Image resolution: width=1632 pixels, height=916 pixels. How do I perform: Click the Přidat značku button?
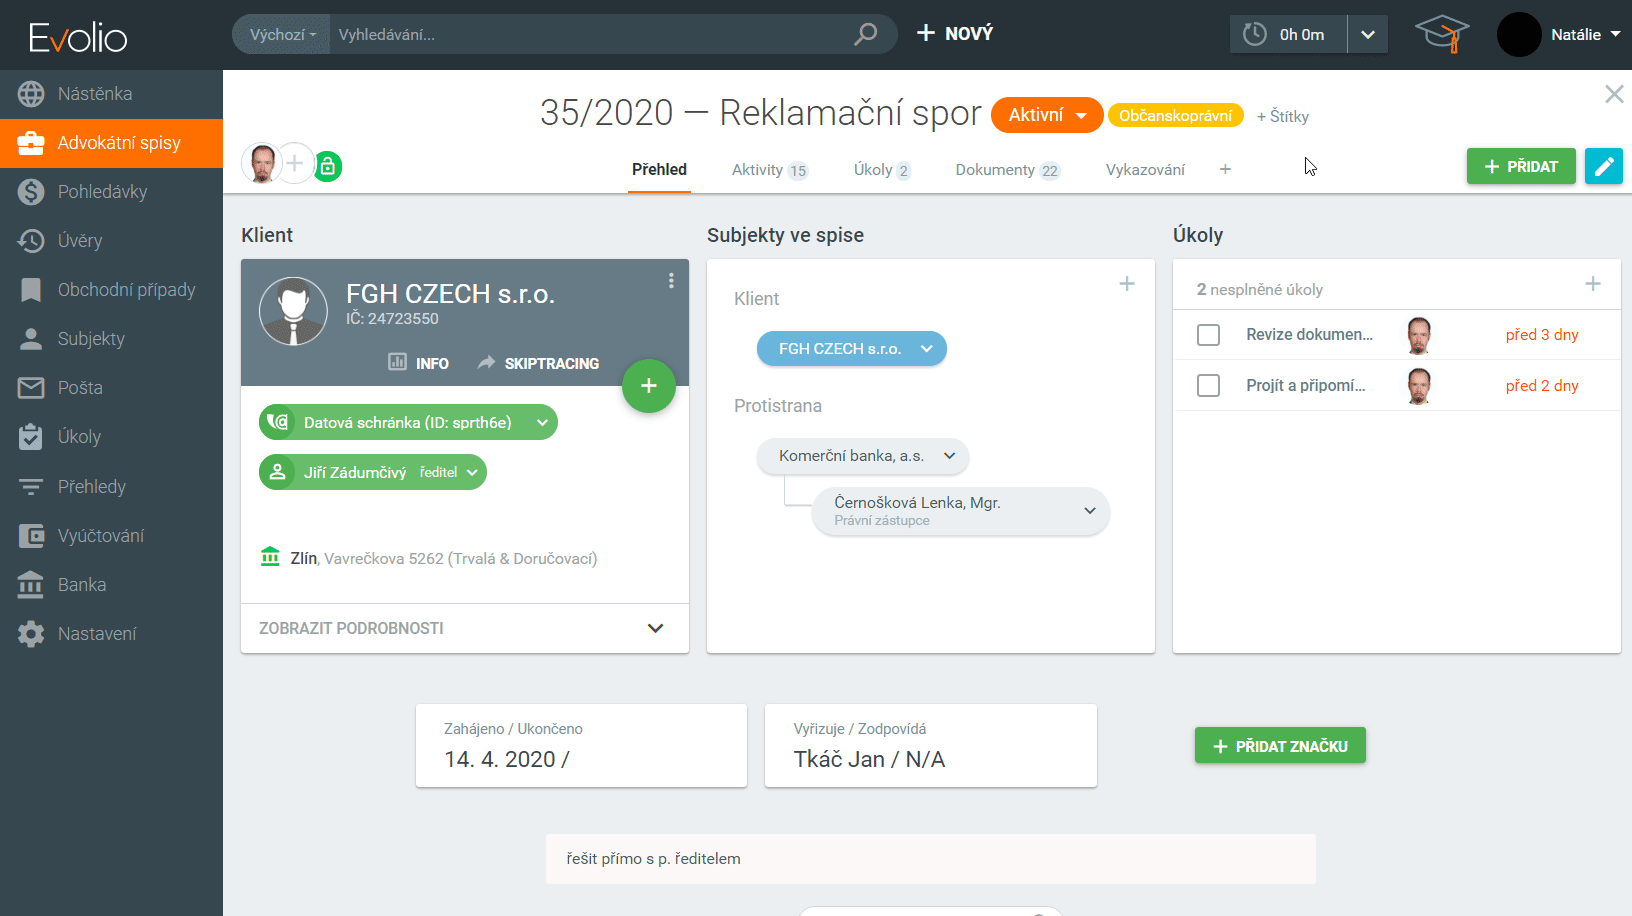click(x=1280, y=746)
